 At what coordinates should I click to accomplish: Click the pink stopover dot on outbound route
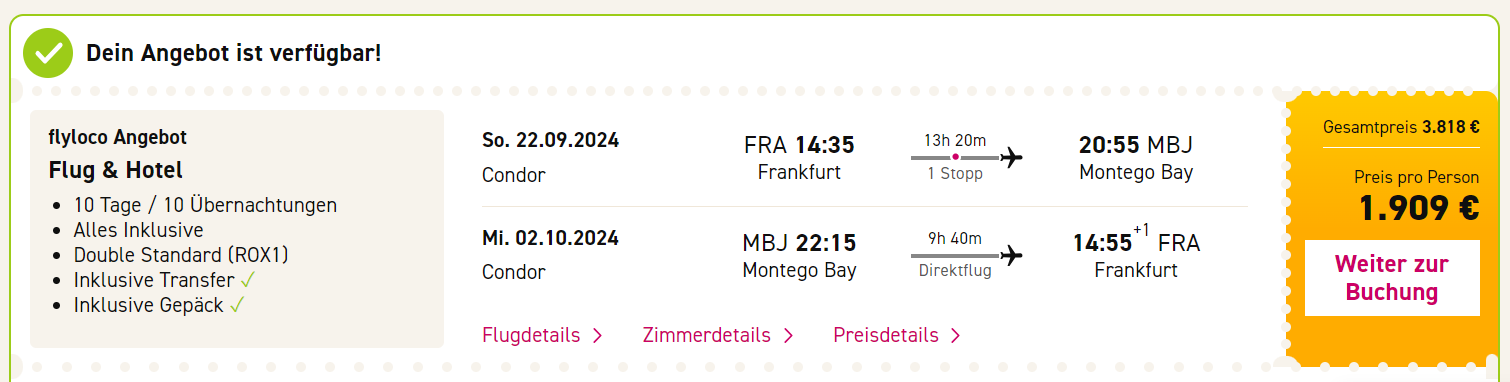click(x=955, y=157)
